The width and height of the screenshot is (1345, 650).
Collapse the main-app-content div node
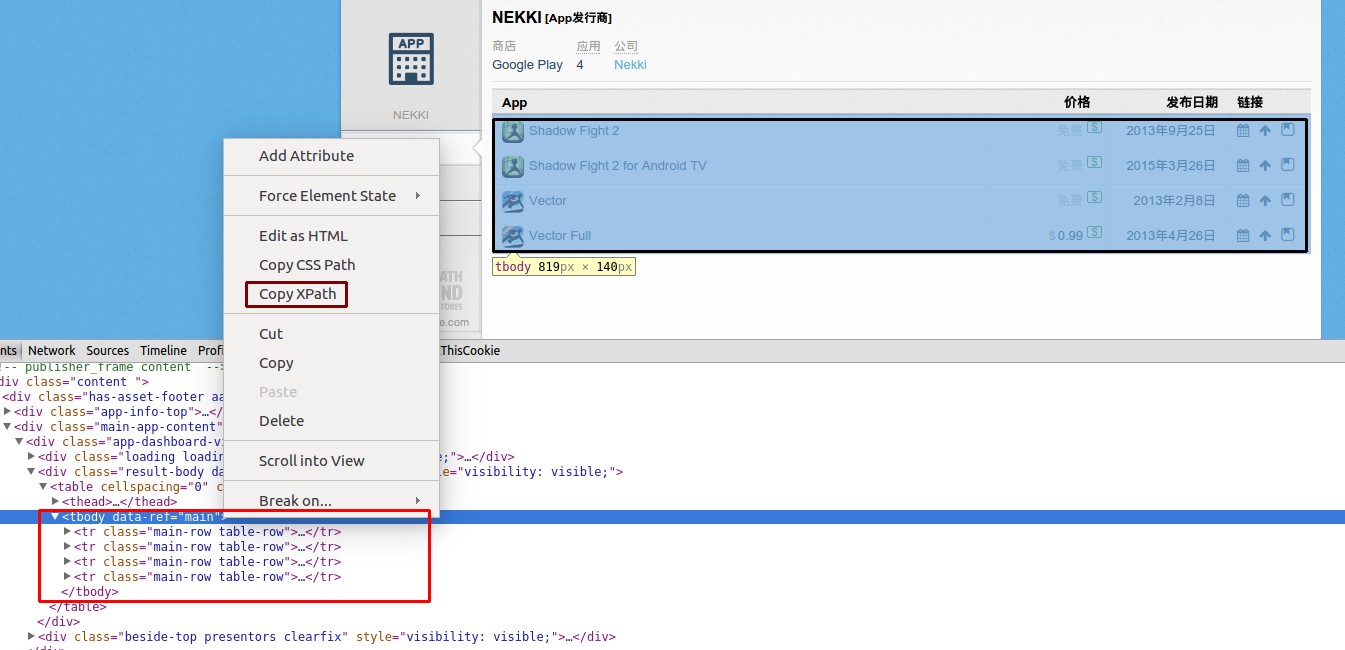(x=7, y=427)
